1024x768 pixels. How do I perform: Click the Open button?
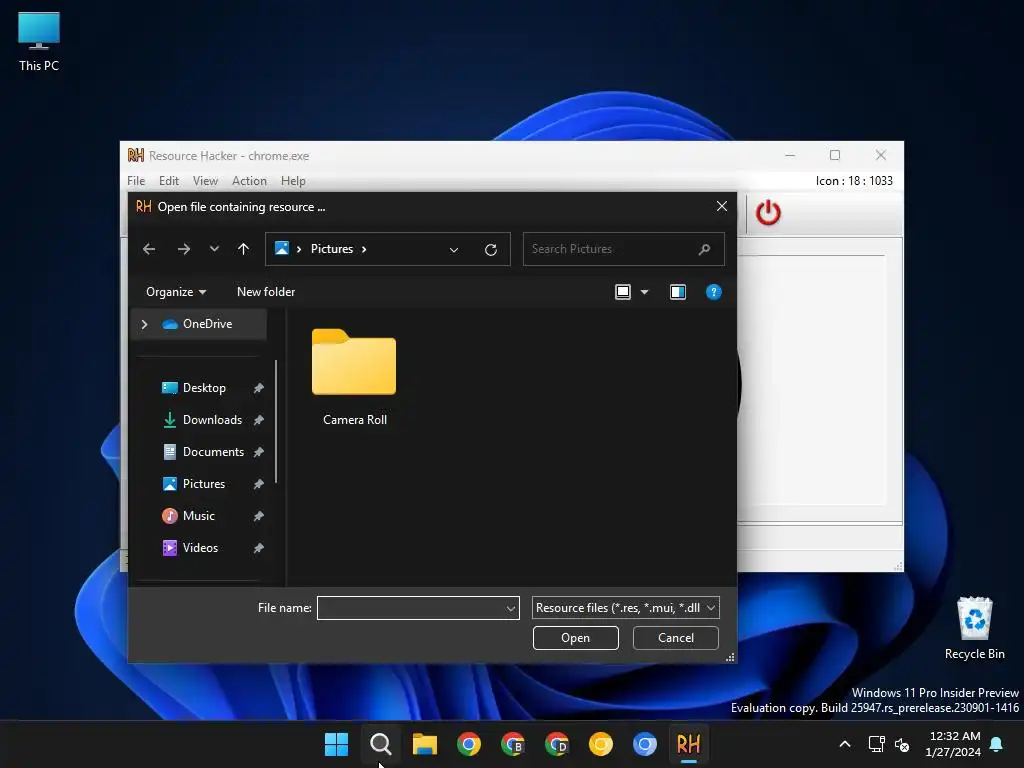(x=575, y=638)
